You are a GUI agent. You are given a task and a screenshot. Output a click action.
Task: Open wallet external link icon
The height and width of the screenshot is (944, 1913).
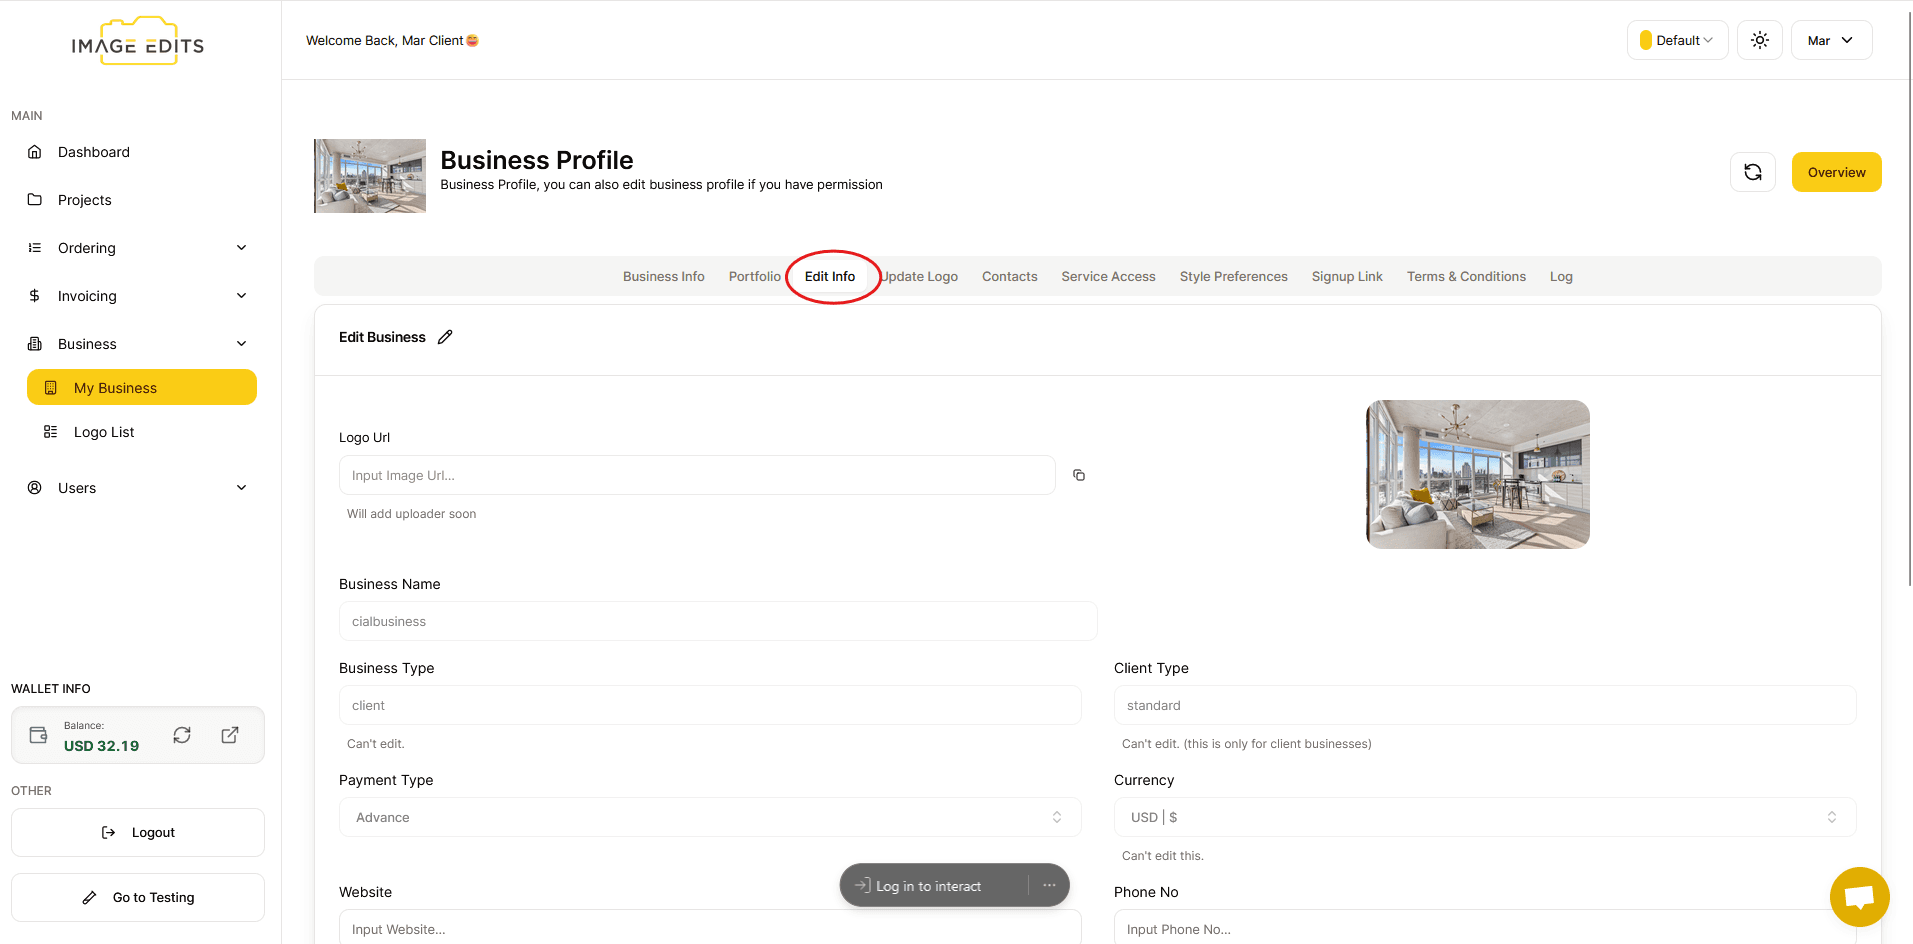pos(230,735)
